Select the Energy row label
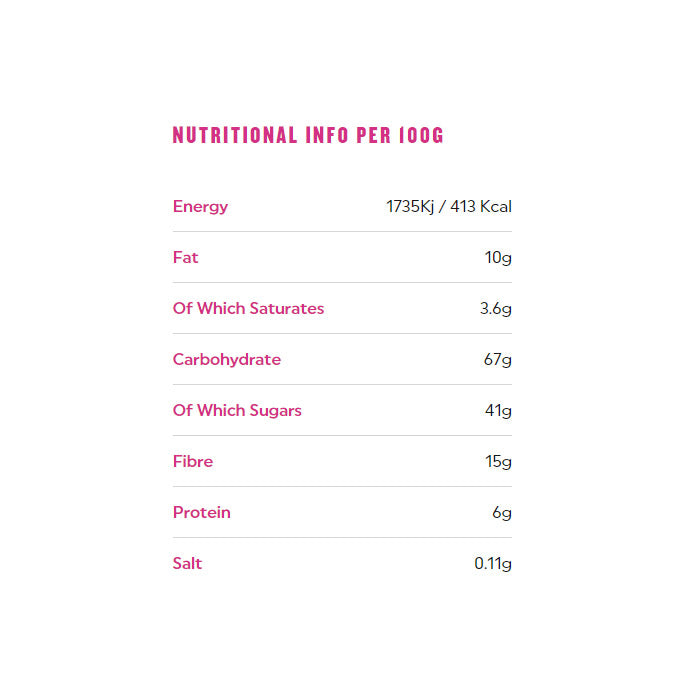Screen dimensions: 700x700 click(200, 207)
